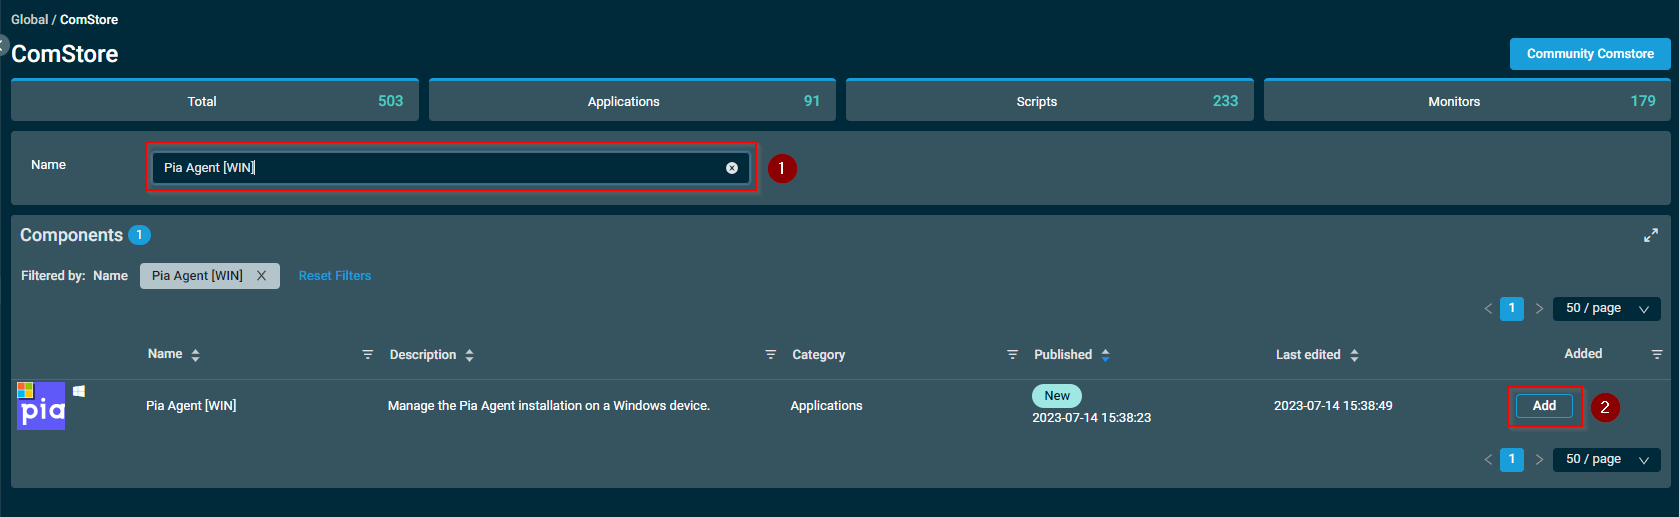
Task: Sort the table by the Name column
Action: (x=195, y=355)
